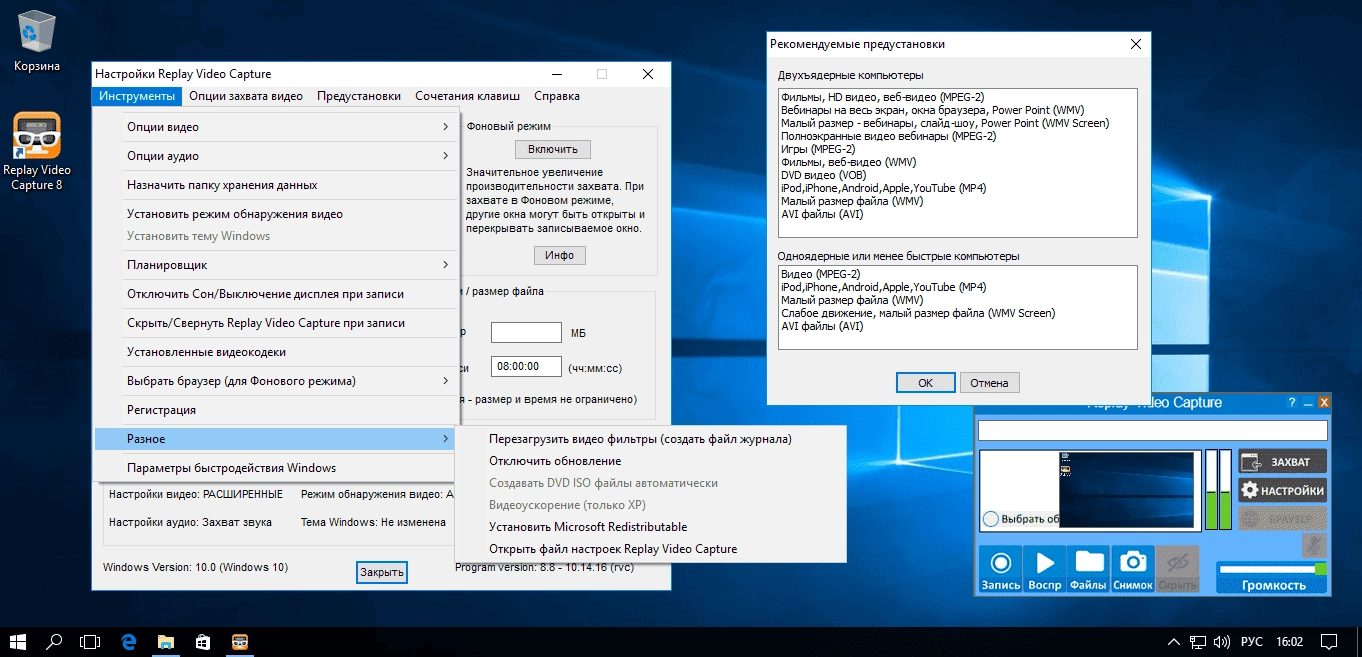Show hidden system tray icons
1362x657 pixels.
pos(1174,641)
